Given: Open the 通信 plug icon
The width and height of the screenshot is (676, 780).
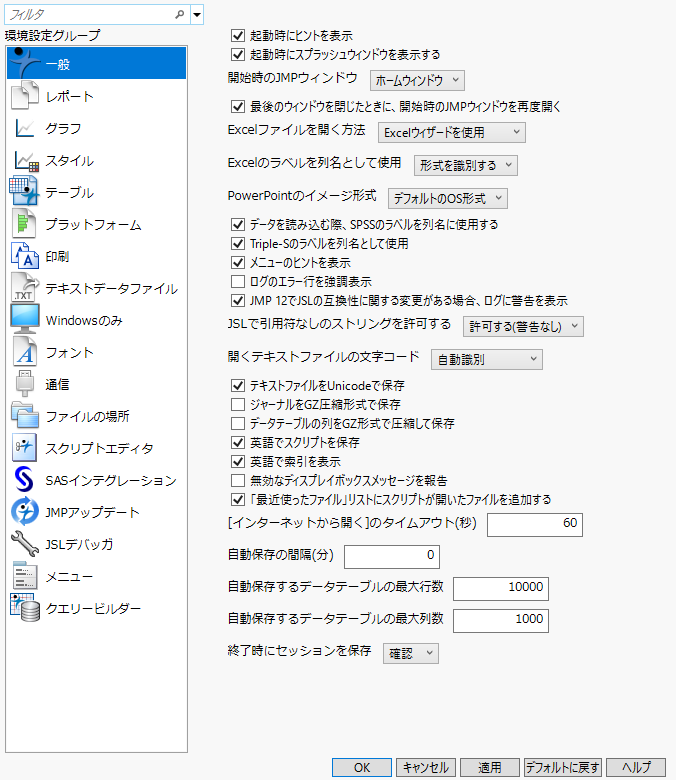Looking at the screenshot, I should (24, 383).
